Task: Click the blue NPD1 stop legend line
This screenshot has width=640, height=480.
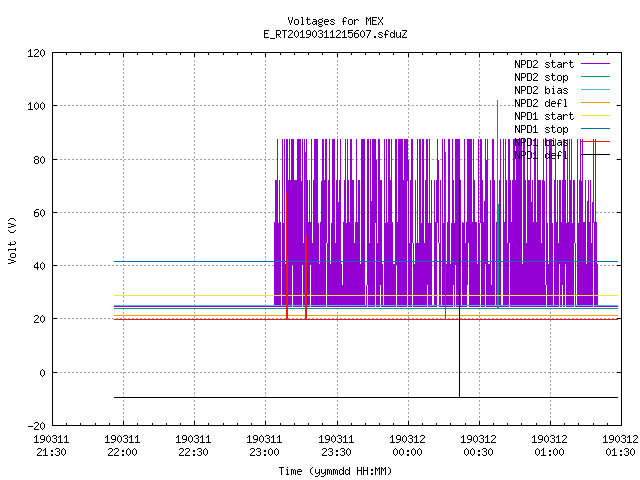Action: click(595, 129)
